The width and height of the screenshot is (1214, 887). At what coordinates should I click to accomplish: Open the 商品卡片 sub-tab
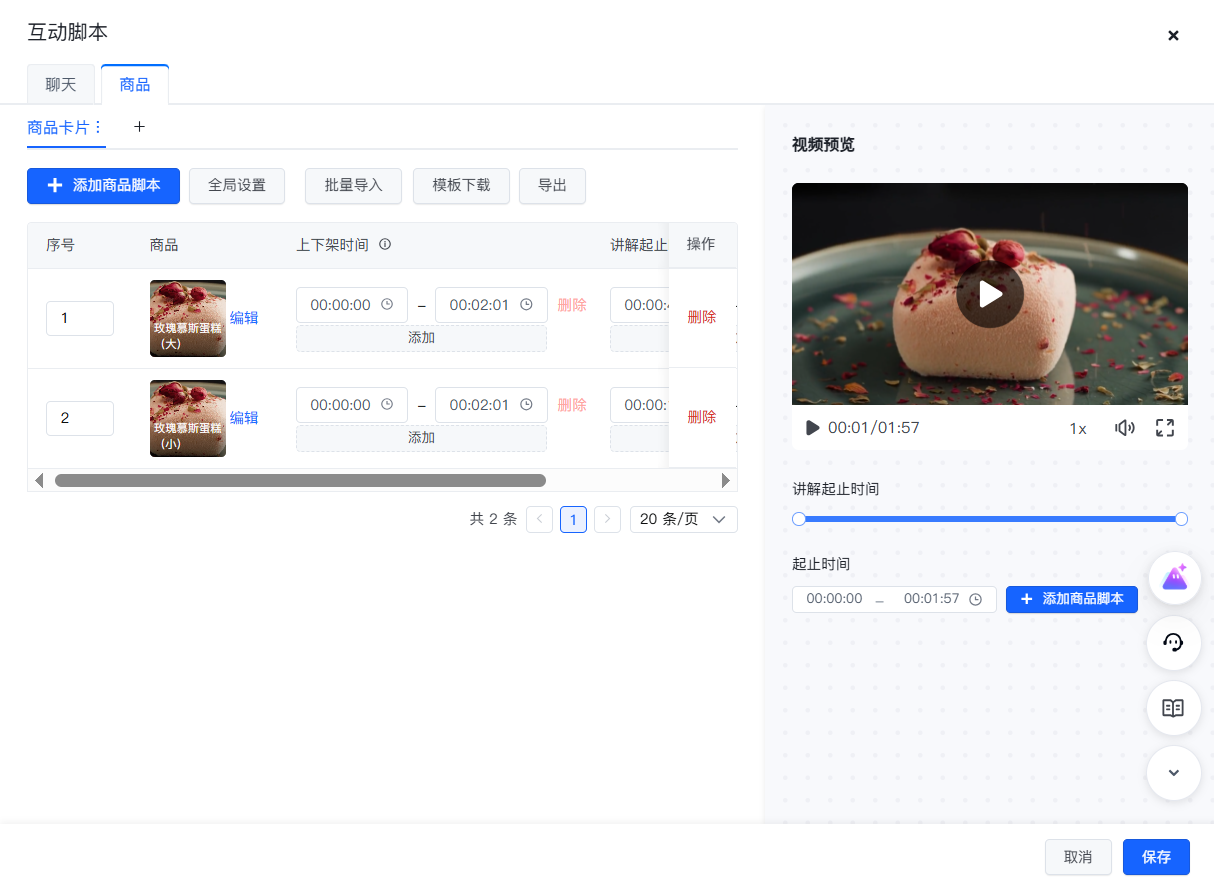58,127
